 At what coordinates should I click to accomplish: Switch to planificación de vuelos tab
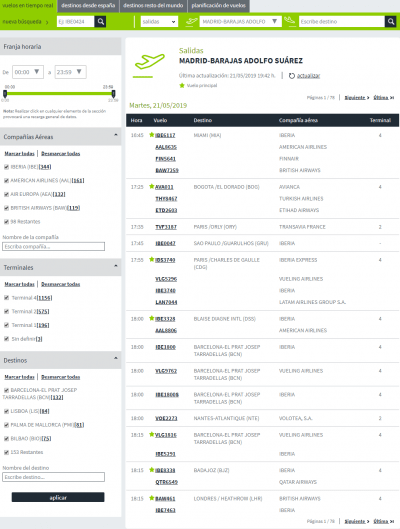[219, 6]
